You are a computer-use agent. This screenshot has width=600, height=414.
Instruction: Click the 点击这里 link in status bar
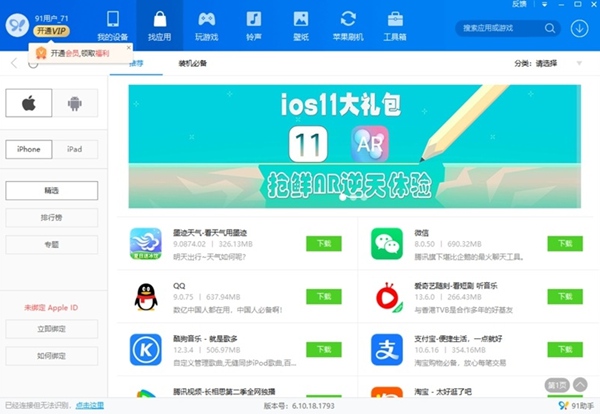pos(90,406)
